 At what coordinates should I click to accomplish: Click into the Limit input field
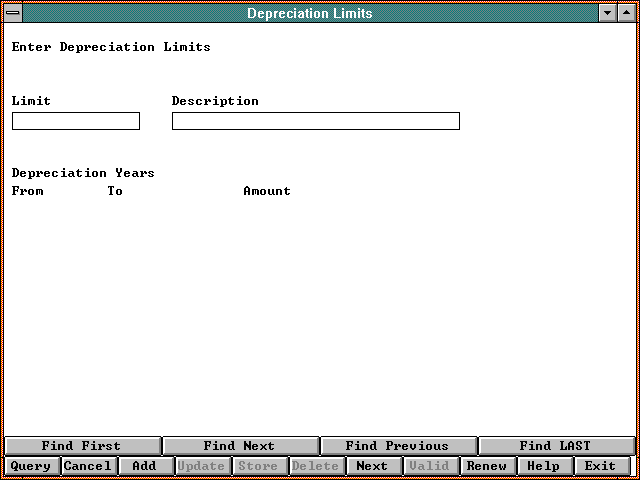point(76,121)
